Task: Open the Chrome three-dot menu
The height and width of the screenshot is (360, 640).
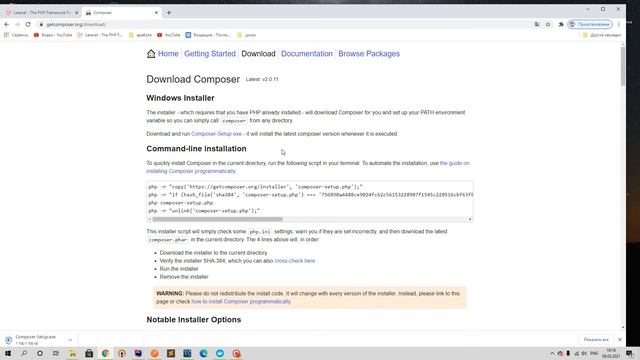Action: pyautogui.click(x=619, y=24)
